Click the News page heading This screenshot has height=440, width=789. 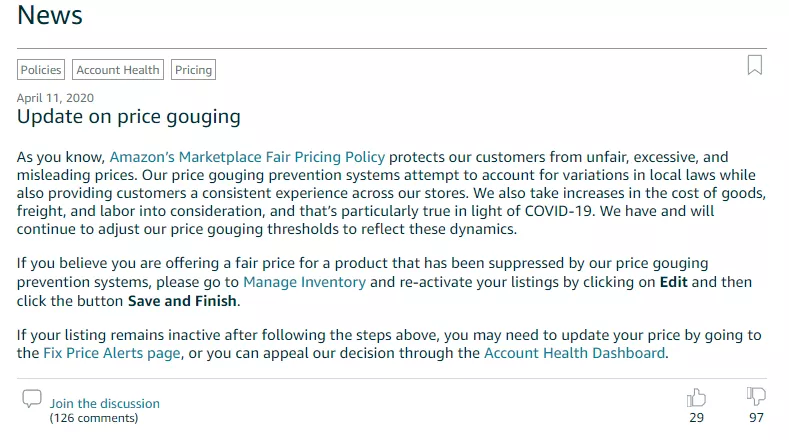(x=50, y=16)
